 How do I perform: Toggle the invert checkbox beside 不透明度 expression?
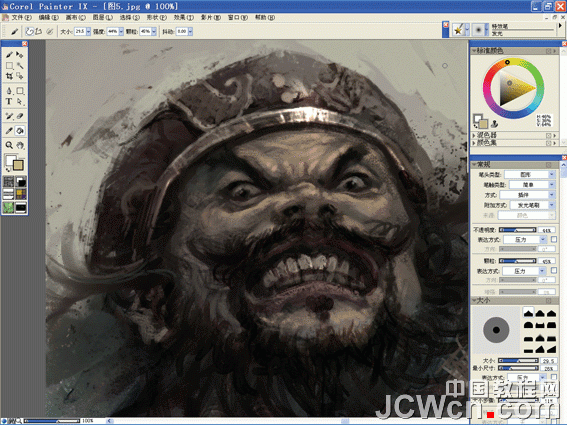click(x=554, y=239)
